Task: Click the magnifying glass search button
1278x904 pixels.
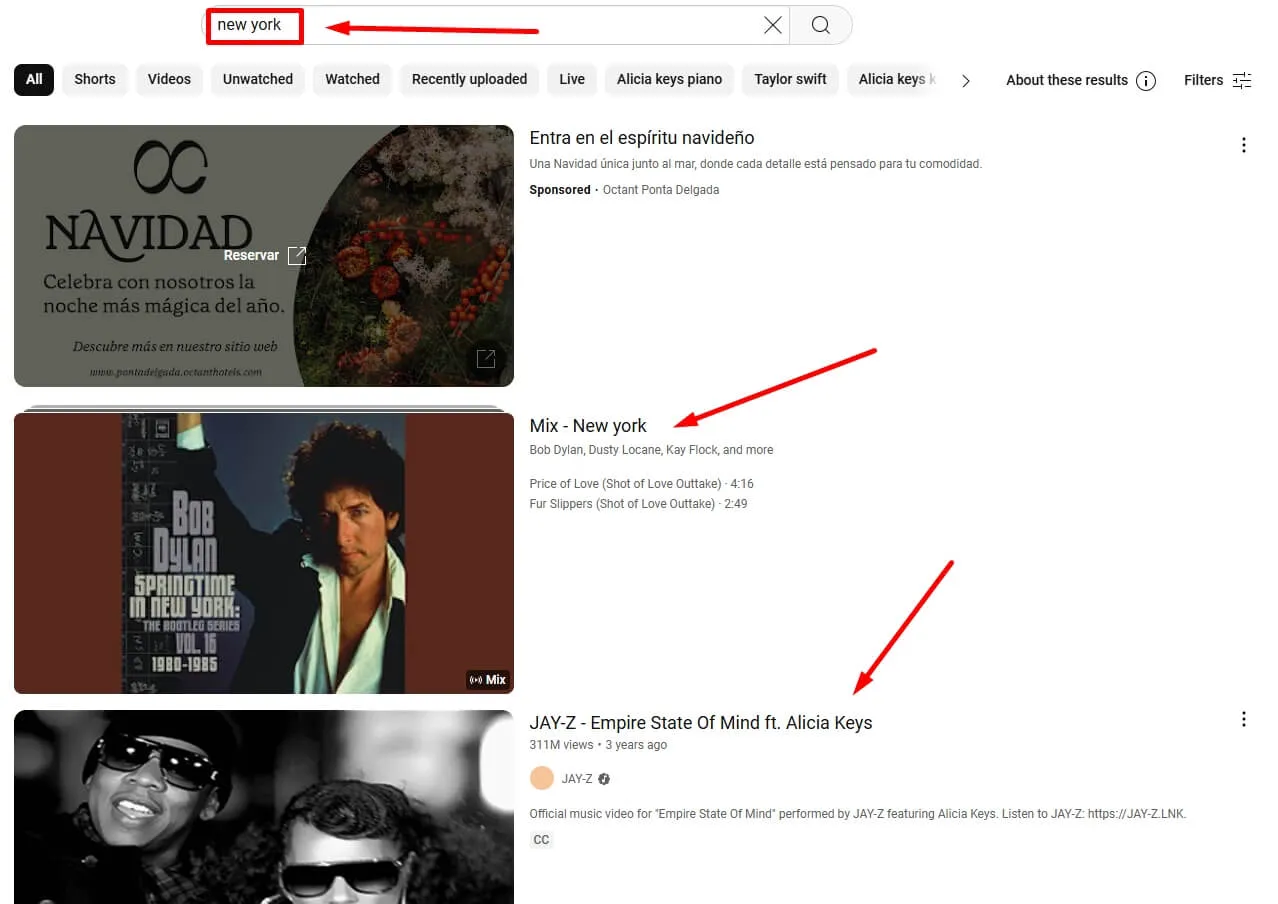Action: [x=820, y=26]
